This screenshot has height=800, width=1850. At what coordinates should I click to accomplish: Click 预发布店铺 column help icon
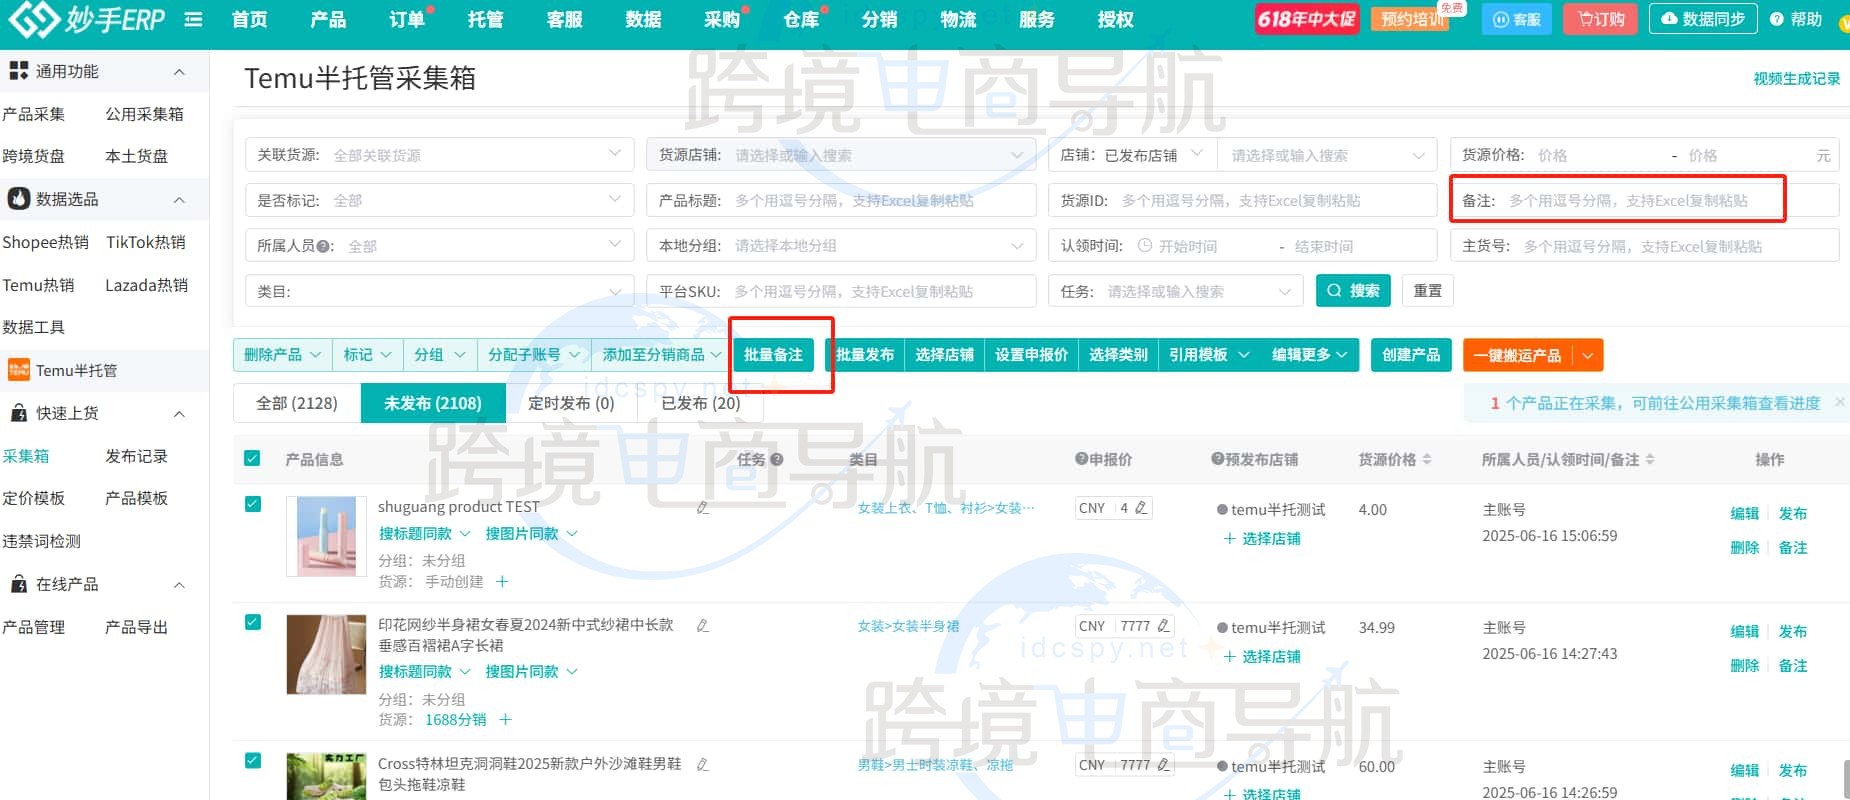[1217, 459]
